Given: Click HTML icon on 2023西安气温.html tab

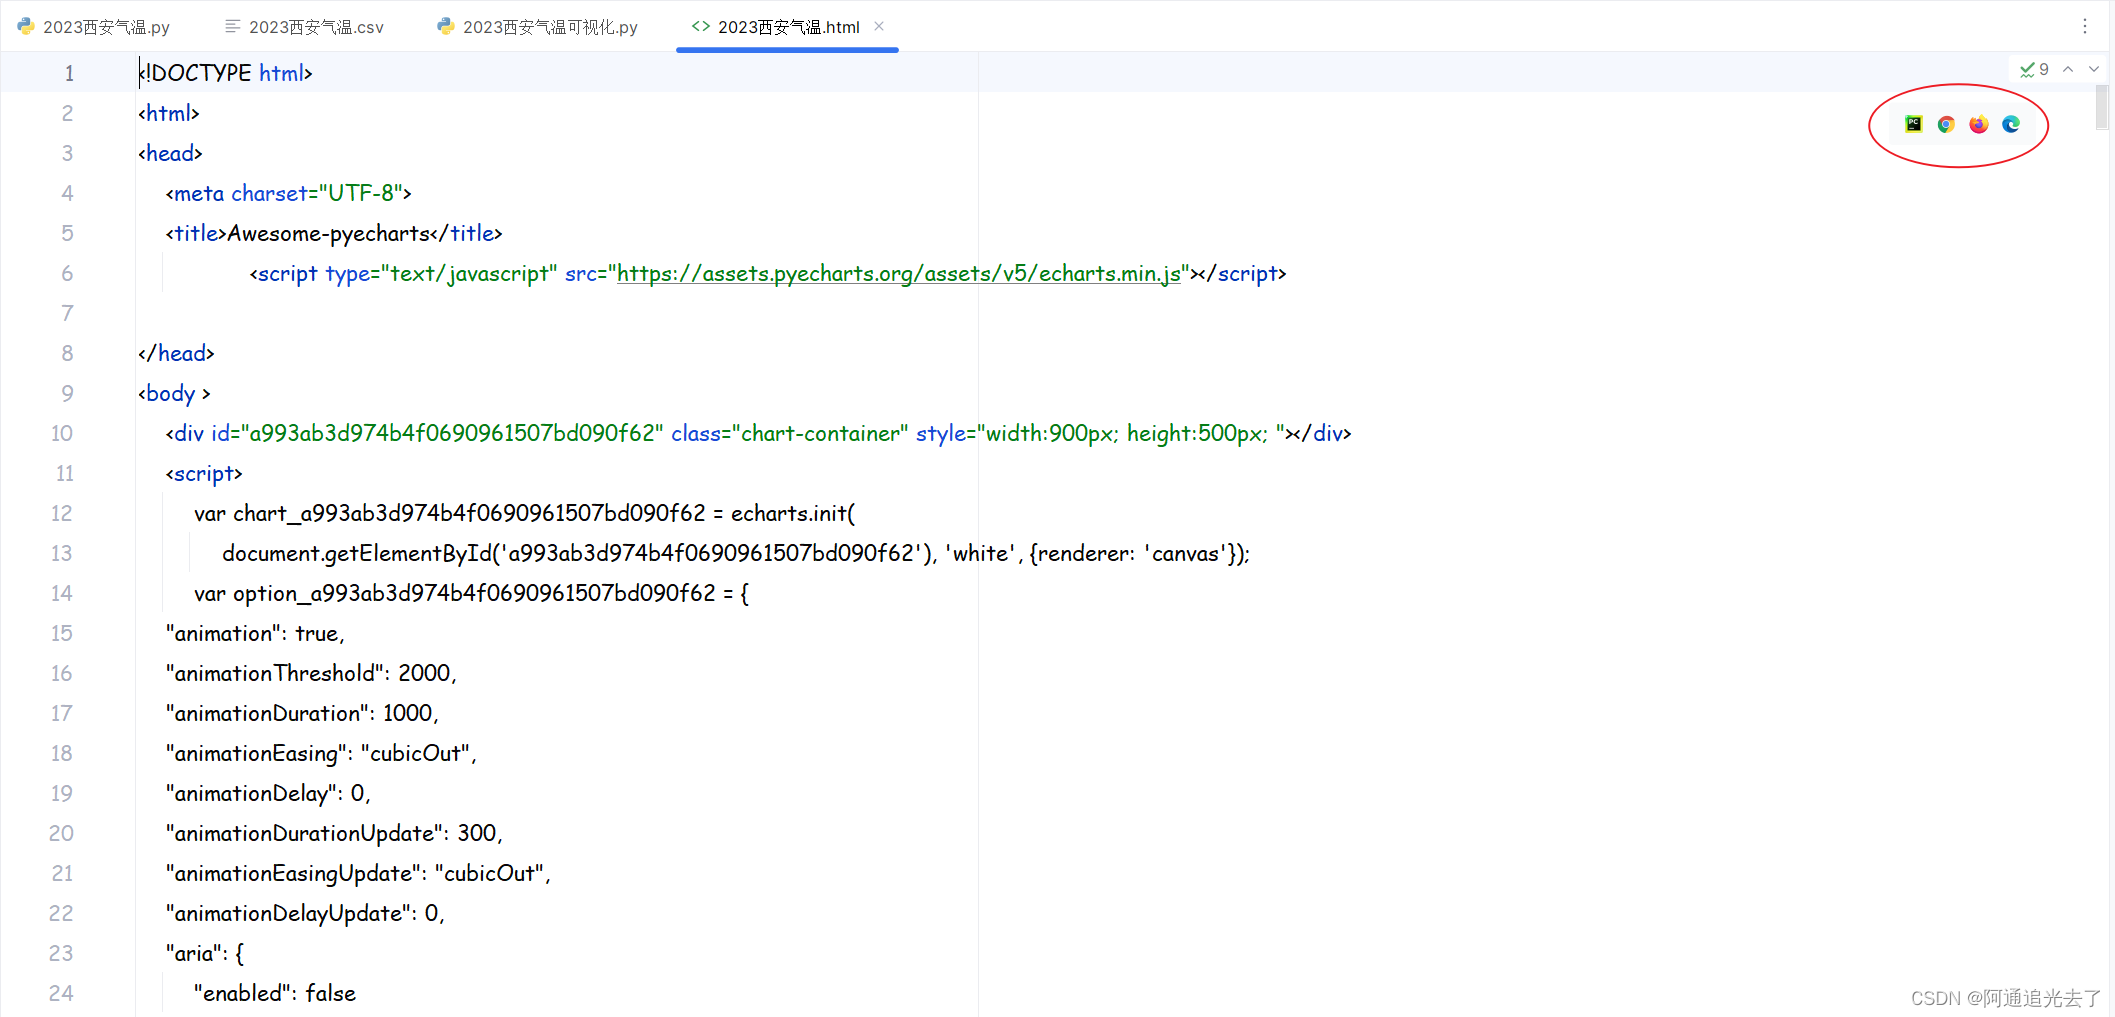Looking at the screenshot, I should 701,27.
